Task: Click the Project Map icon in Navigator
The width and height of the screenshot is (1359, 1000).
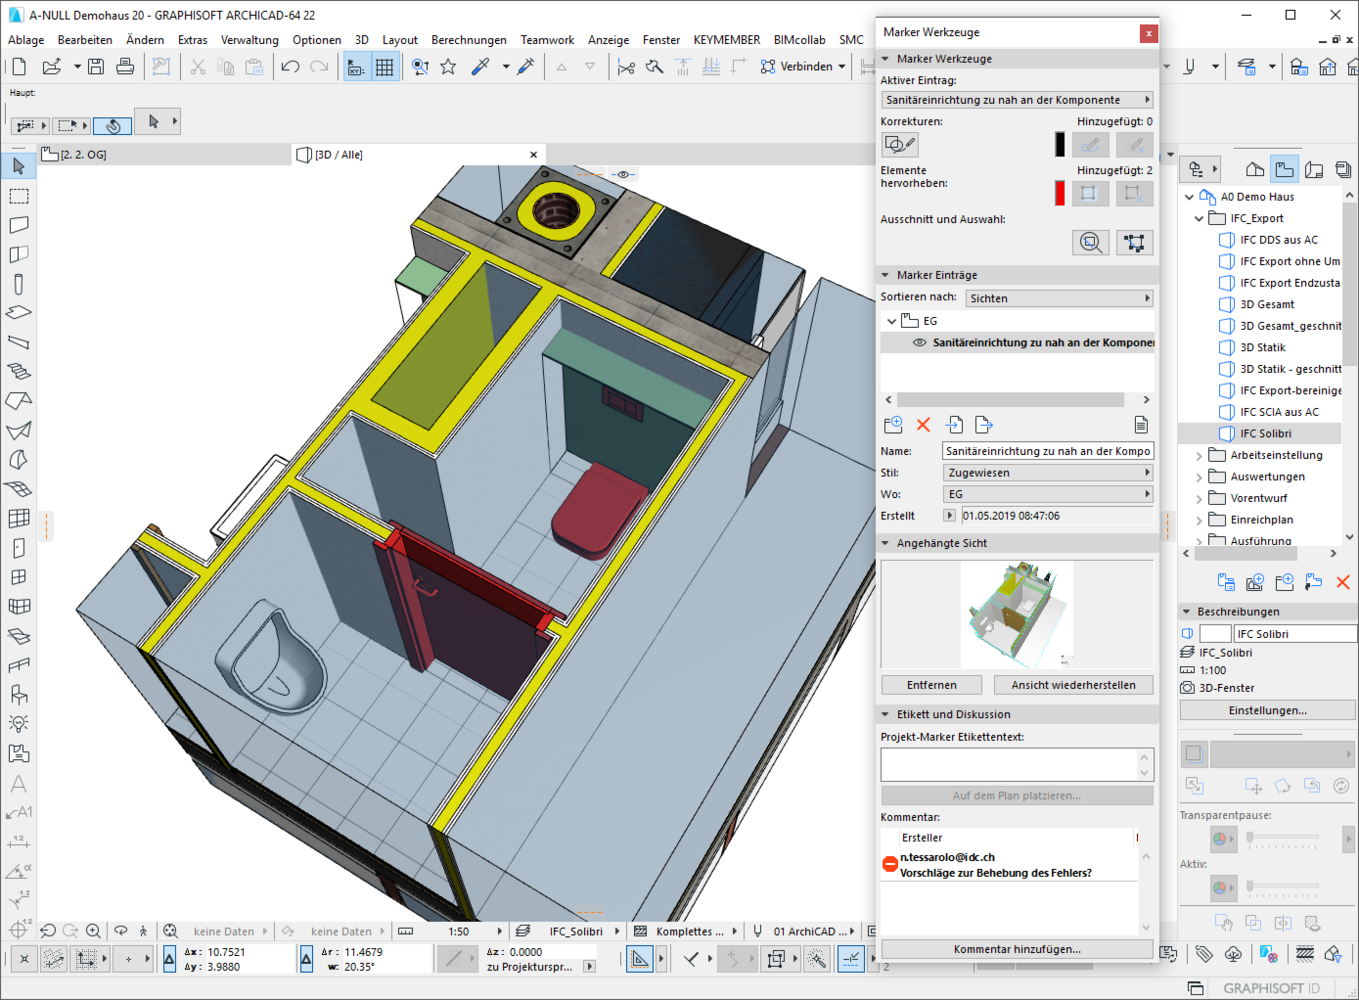Action: click(1254, 170)
